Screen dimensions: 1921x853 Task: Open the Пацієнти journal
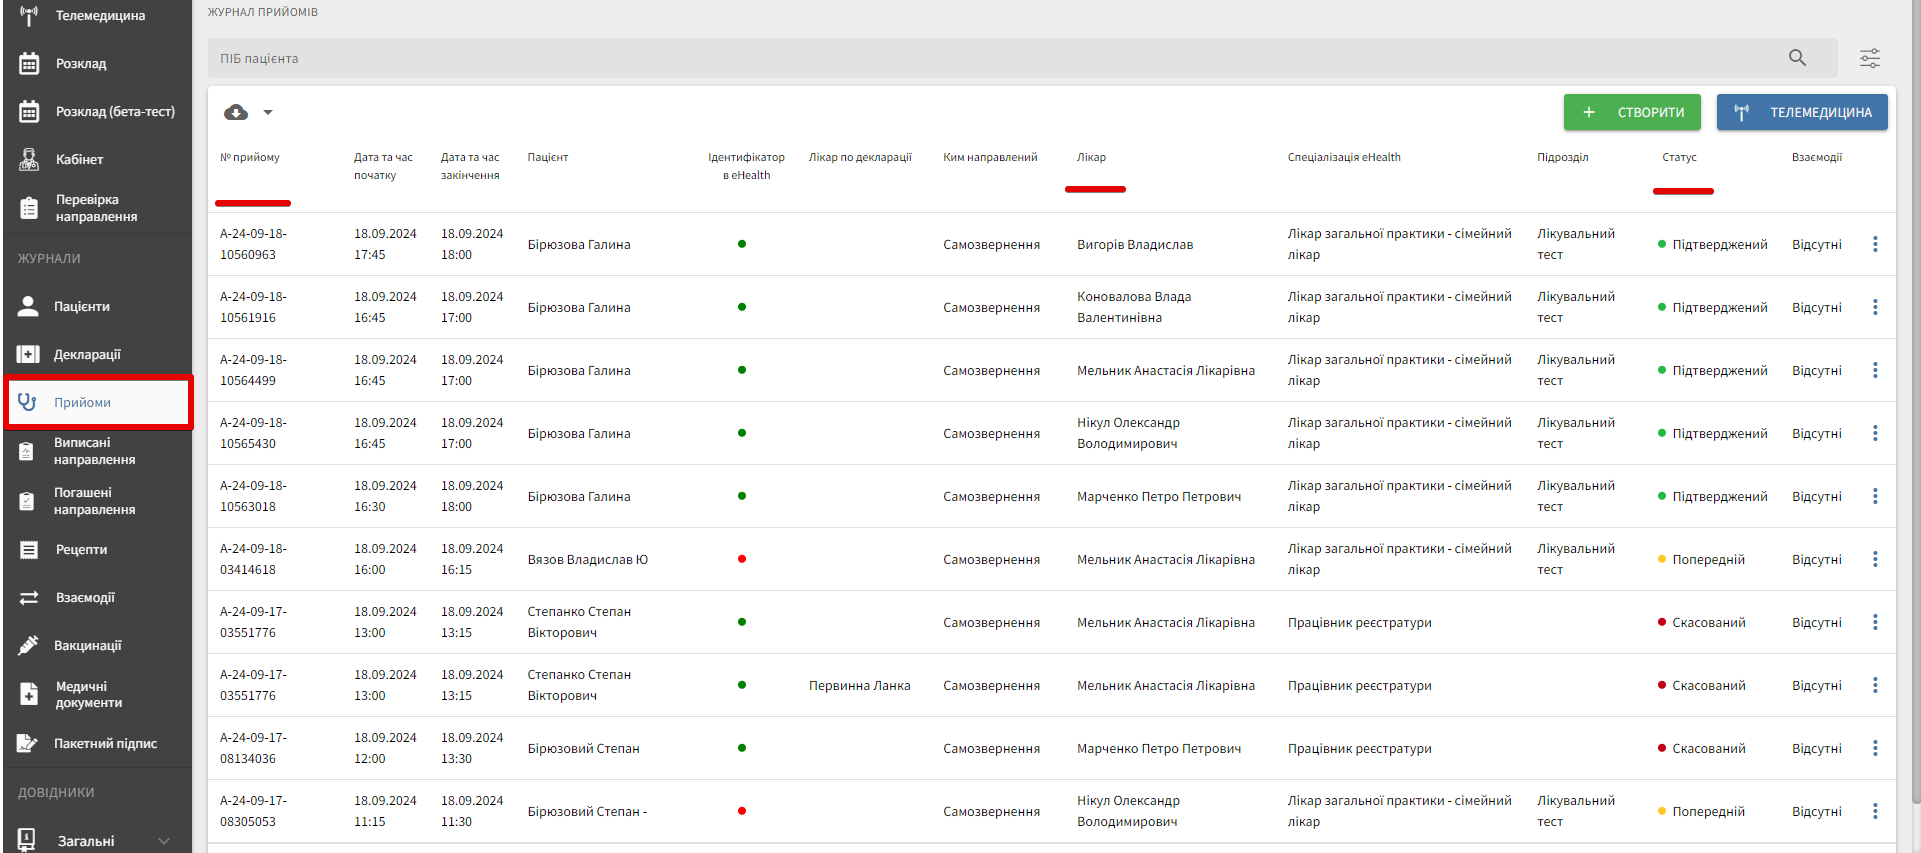coord(82,306)
